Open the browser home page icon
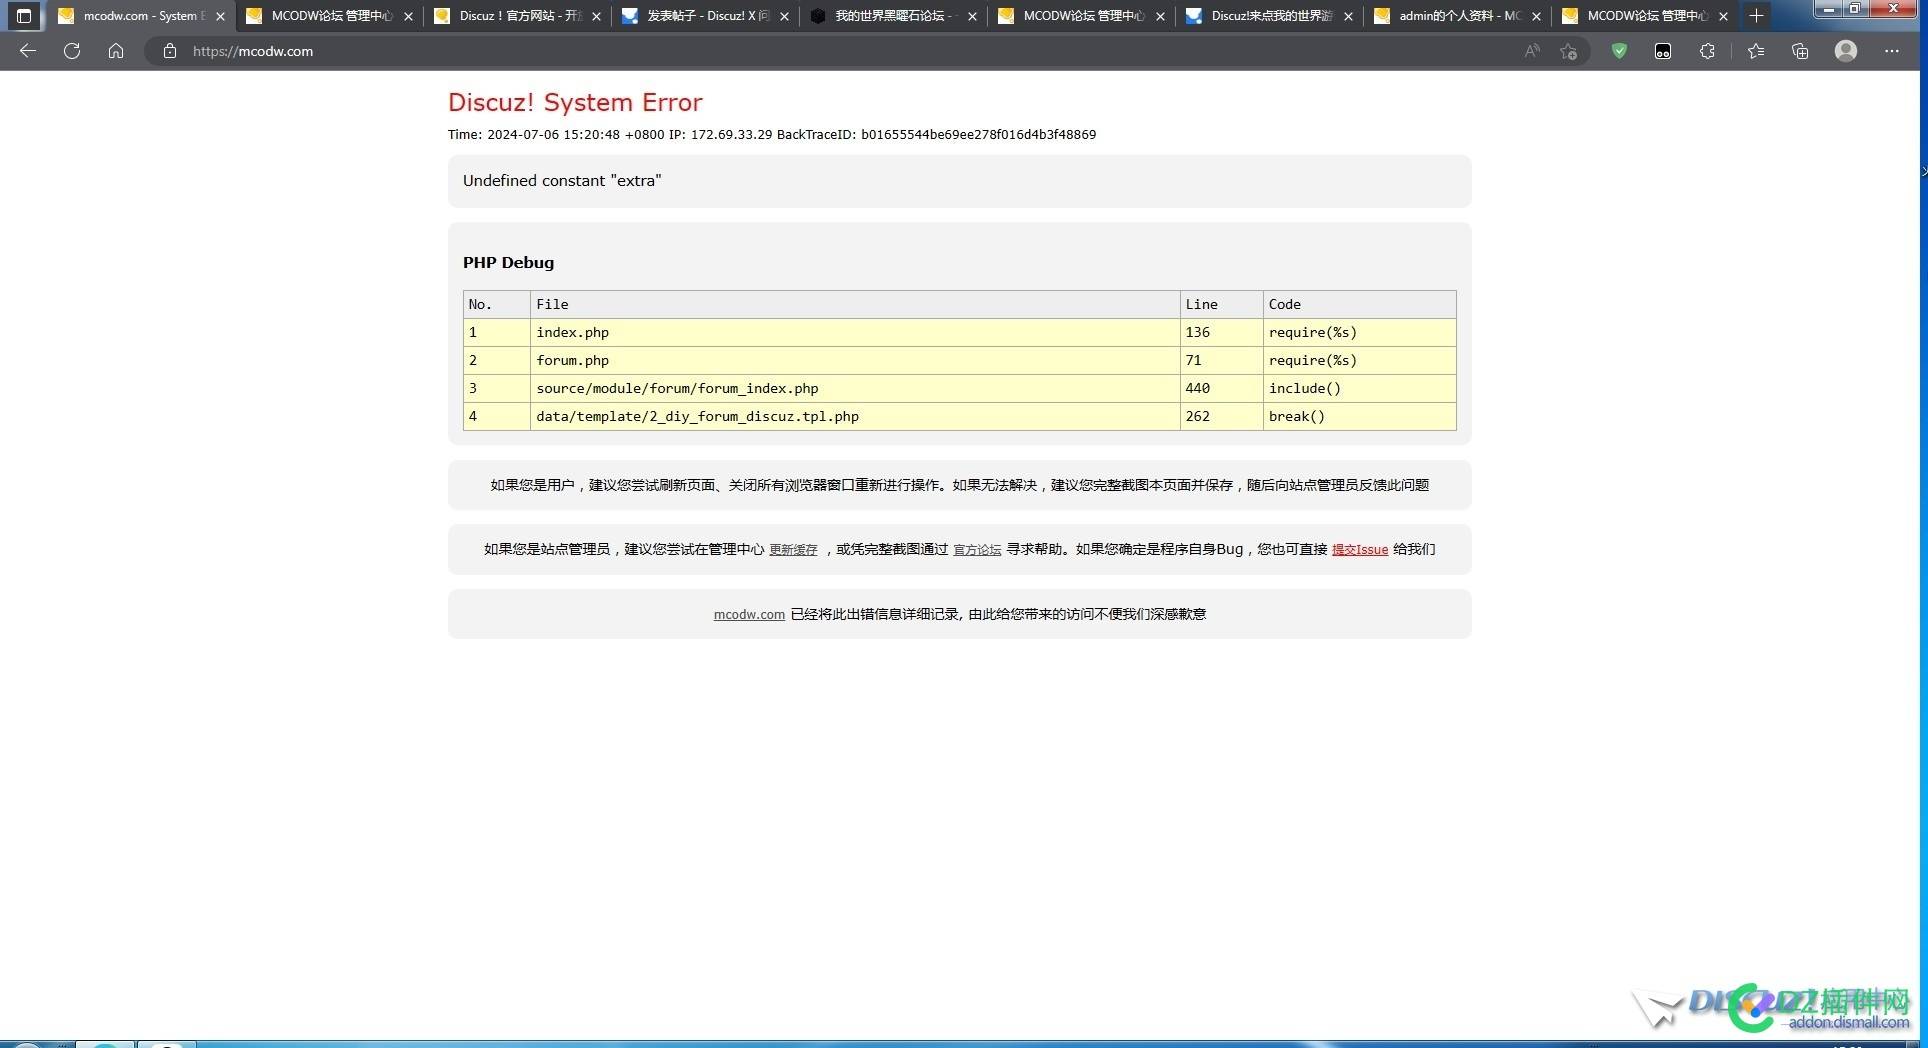 click(116, 51)
